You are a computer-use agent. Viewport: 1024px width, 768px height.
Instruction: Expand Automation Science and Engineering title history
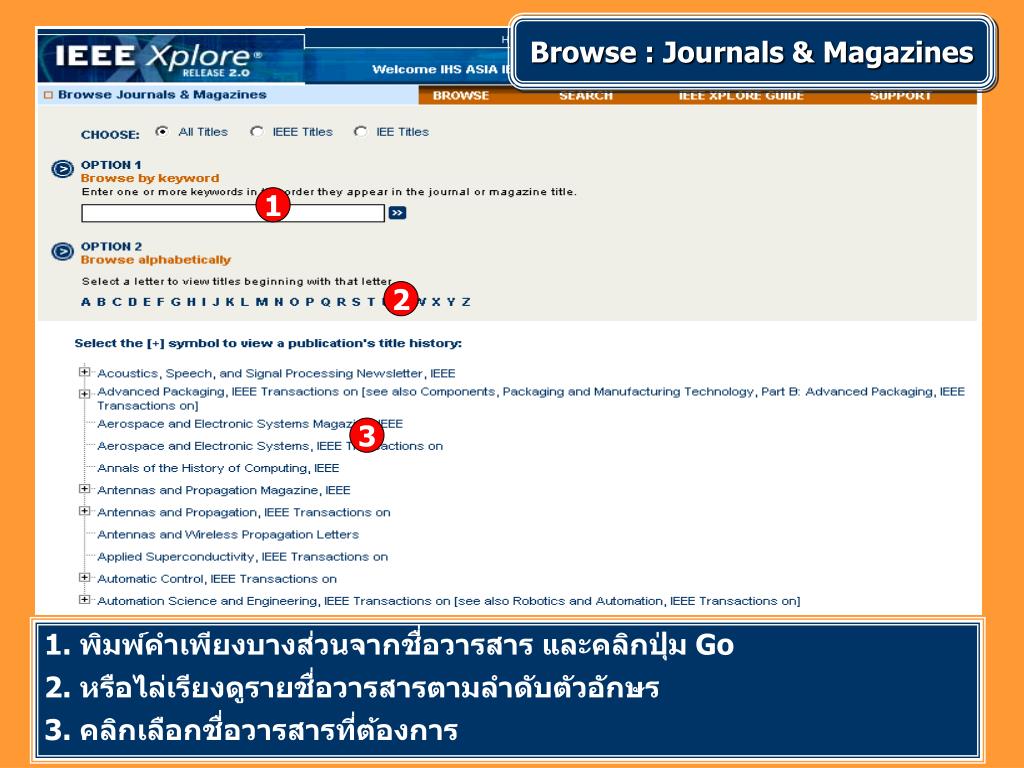84,600
